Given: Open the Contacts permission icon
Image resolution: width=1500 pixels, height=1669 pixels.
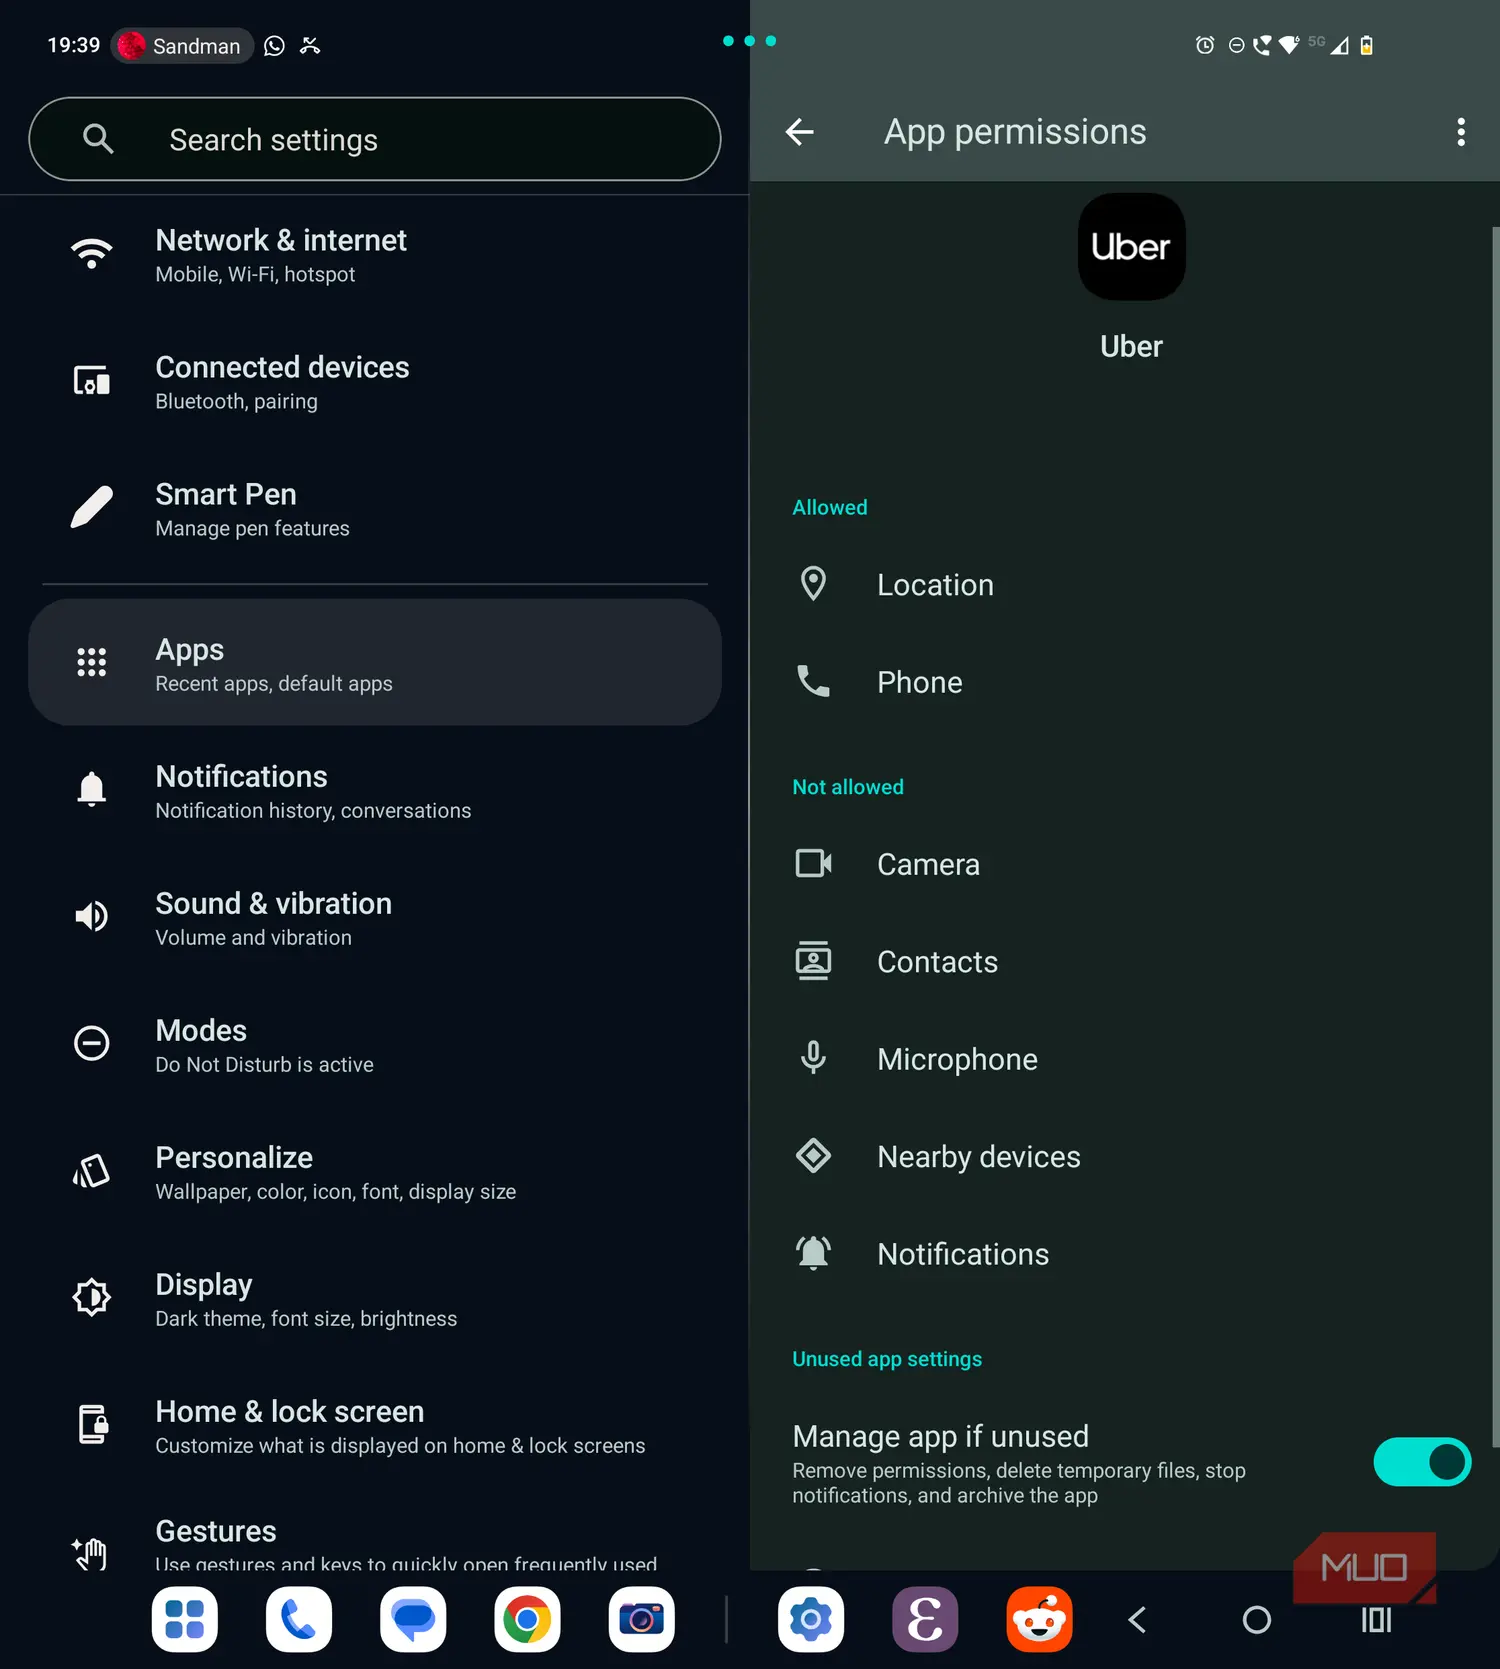Looking at the screenshot, I should point(813,961).
